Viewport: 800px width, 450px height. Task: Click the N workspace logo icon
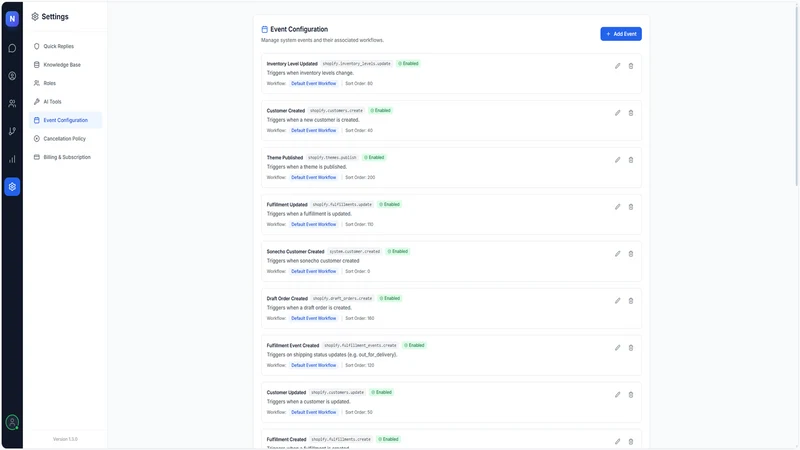coord(12,19)
